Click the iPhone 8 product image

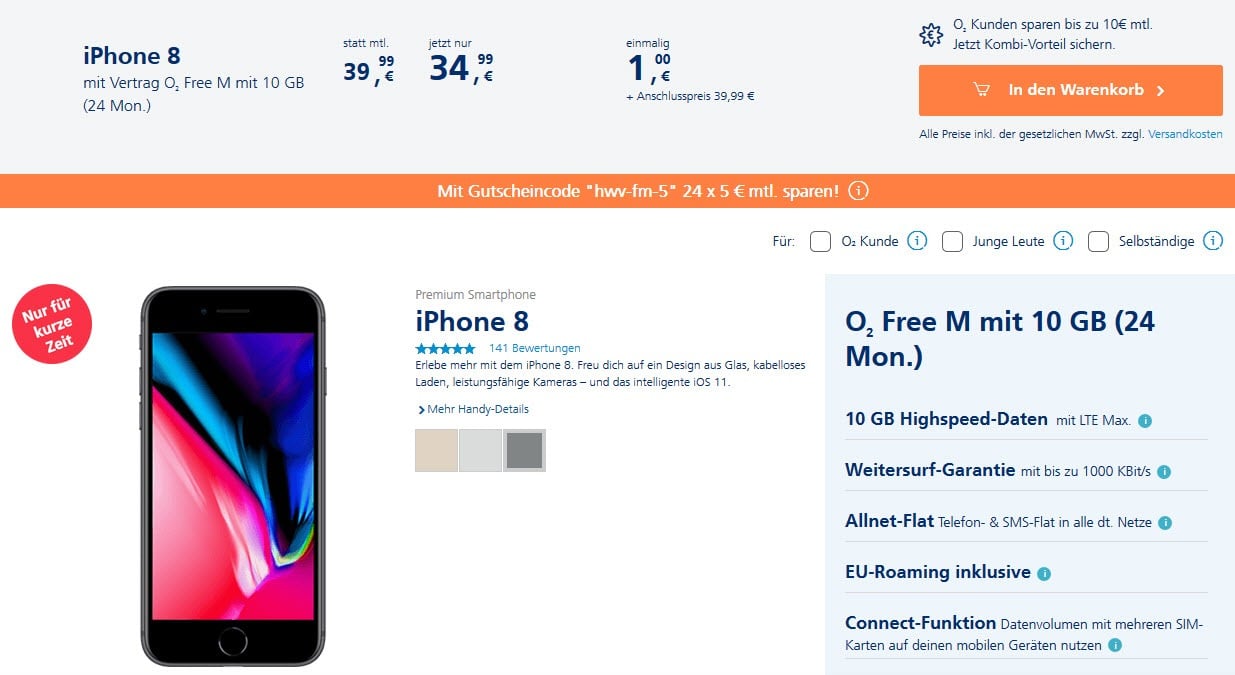point(233,476)
